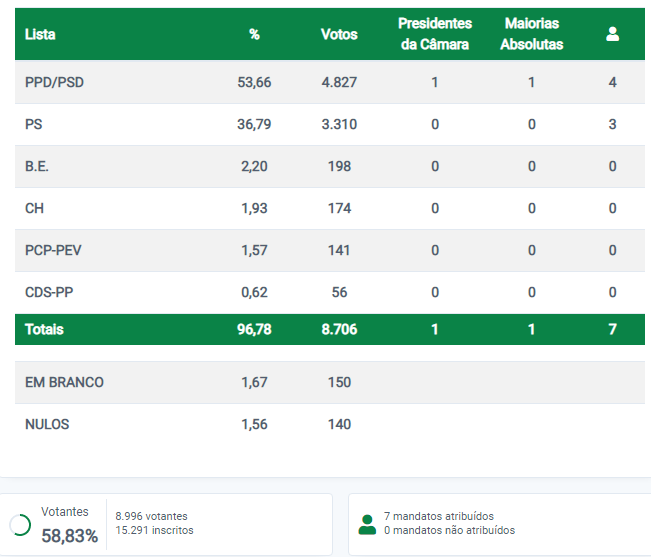Click the NULOS row label
Image resolution: width=651 pixels, height=557 pixels.
tap(47, 424)
